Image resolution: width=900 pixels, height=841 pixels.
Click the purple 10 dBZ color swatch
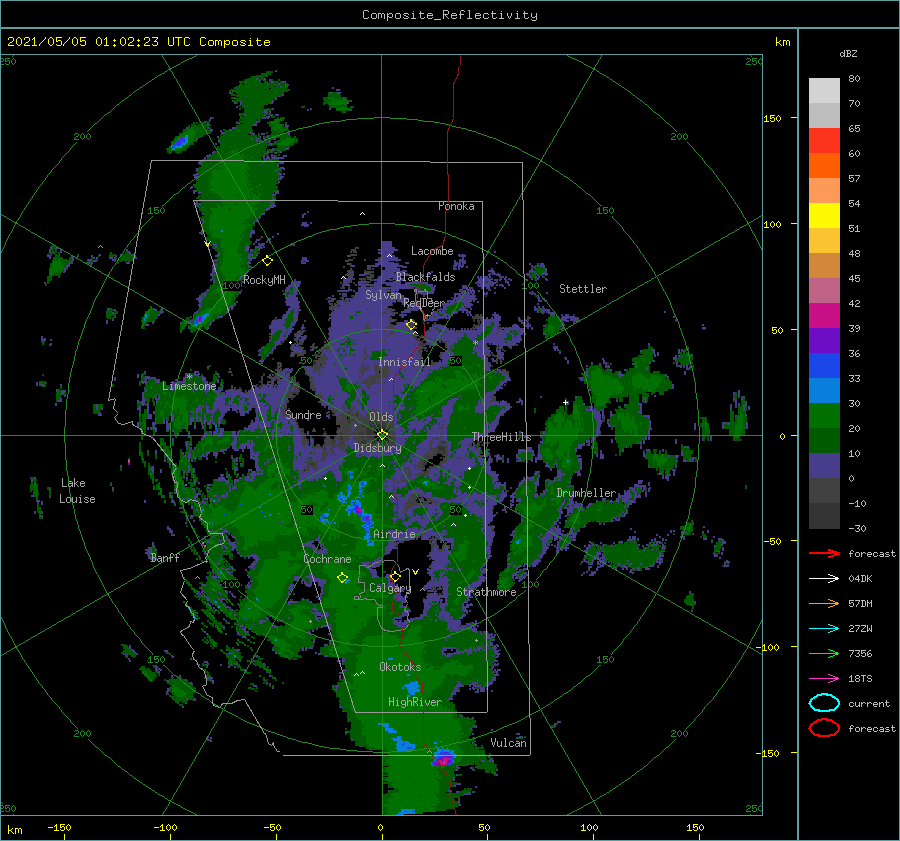[824, 466]
